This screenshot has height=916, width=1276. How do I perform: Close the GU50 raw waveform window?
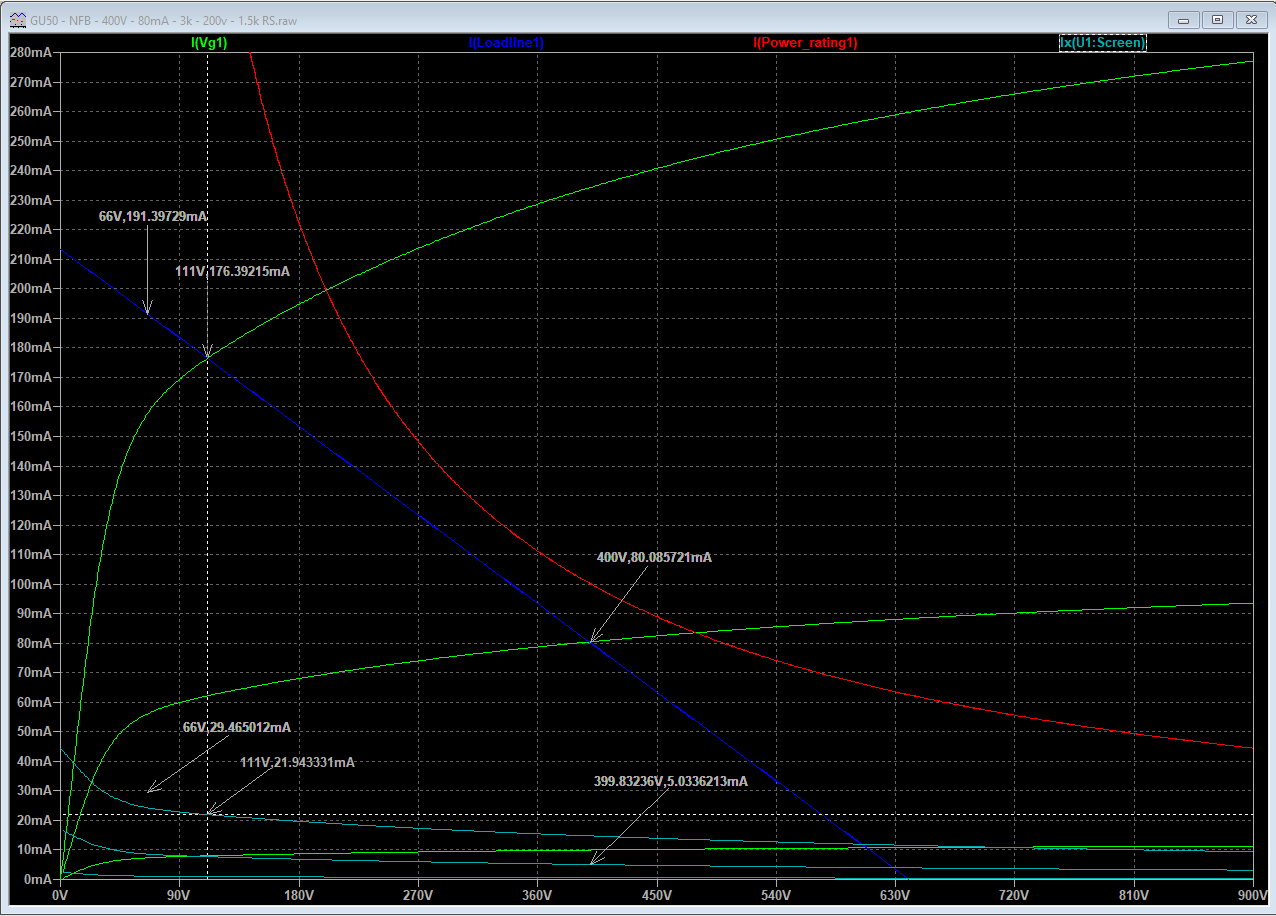[1250, 19]
